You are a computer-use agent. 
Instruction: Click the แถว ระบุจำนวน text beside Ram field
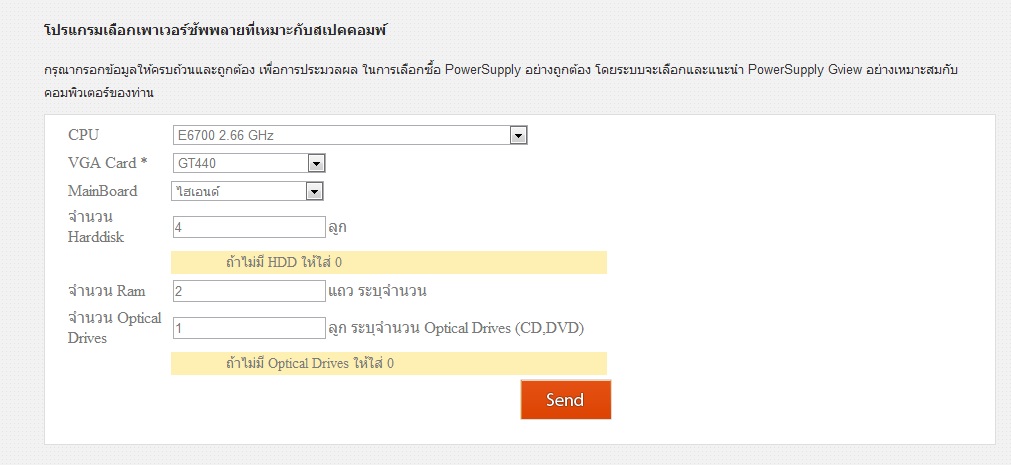[x=385, y=291]
